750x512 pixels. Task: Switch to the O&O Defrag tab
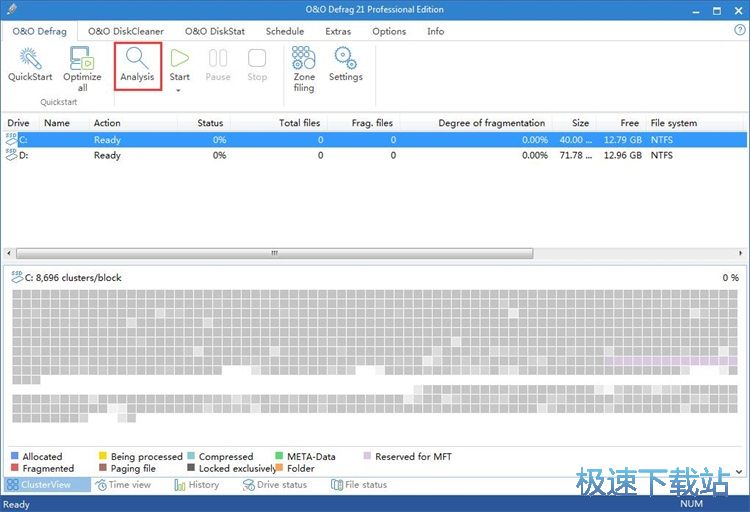(39, 31)
